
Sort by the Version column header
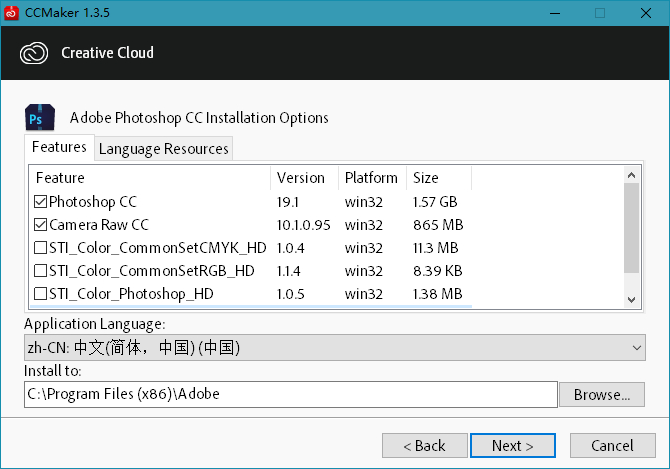click(x=304, y=178)
